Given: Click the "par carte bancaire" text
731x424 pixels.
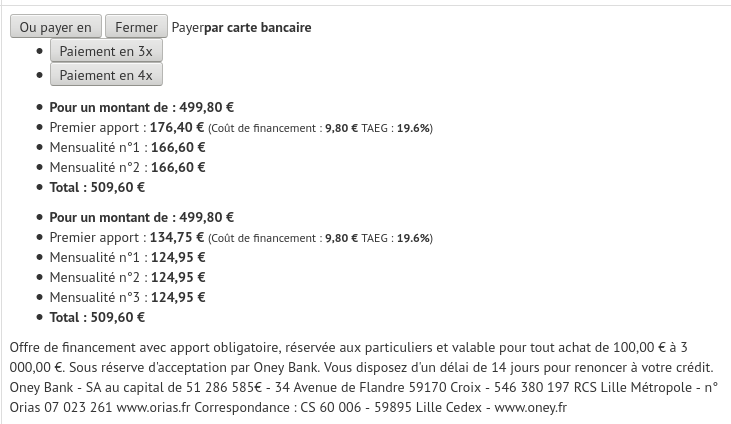Looking at the screenshot, I should coord(257,27).
